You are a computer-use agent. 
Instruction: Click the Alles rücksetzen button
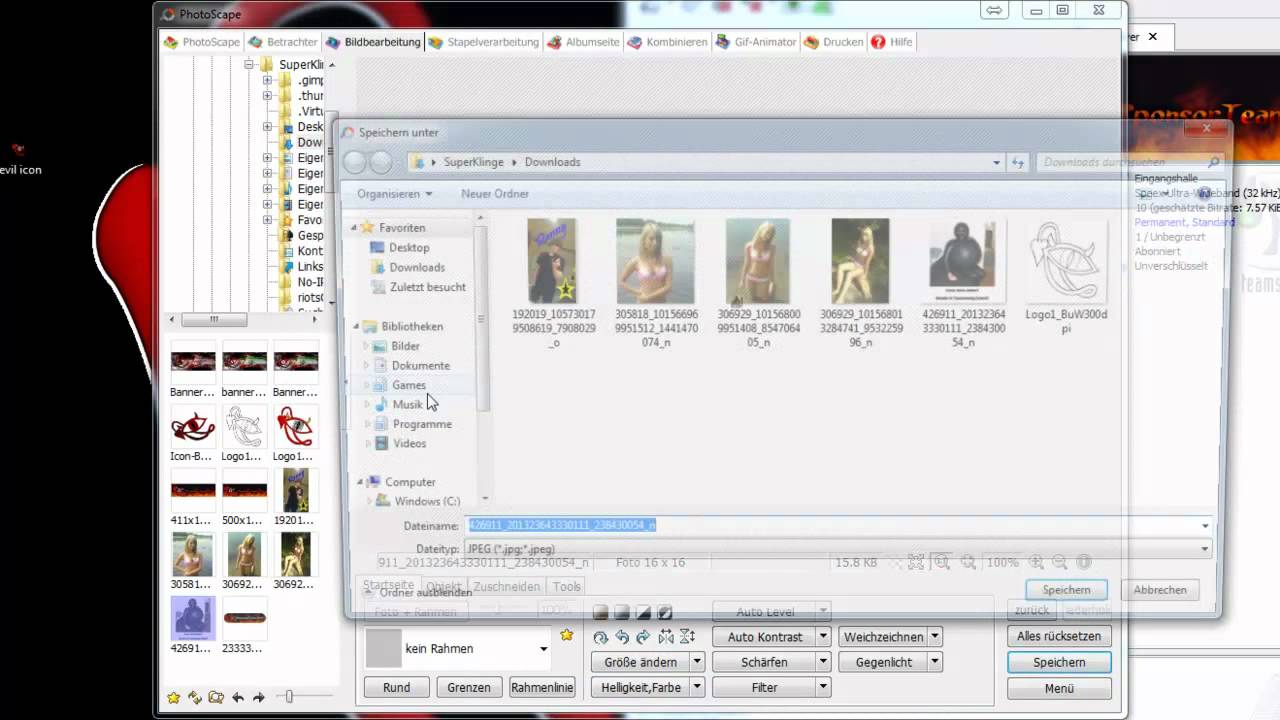(1057, 636)
